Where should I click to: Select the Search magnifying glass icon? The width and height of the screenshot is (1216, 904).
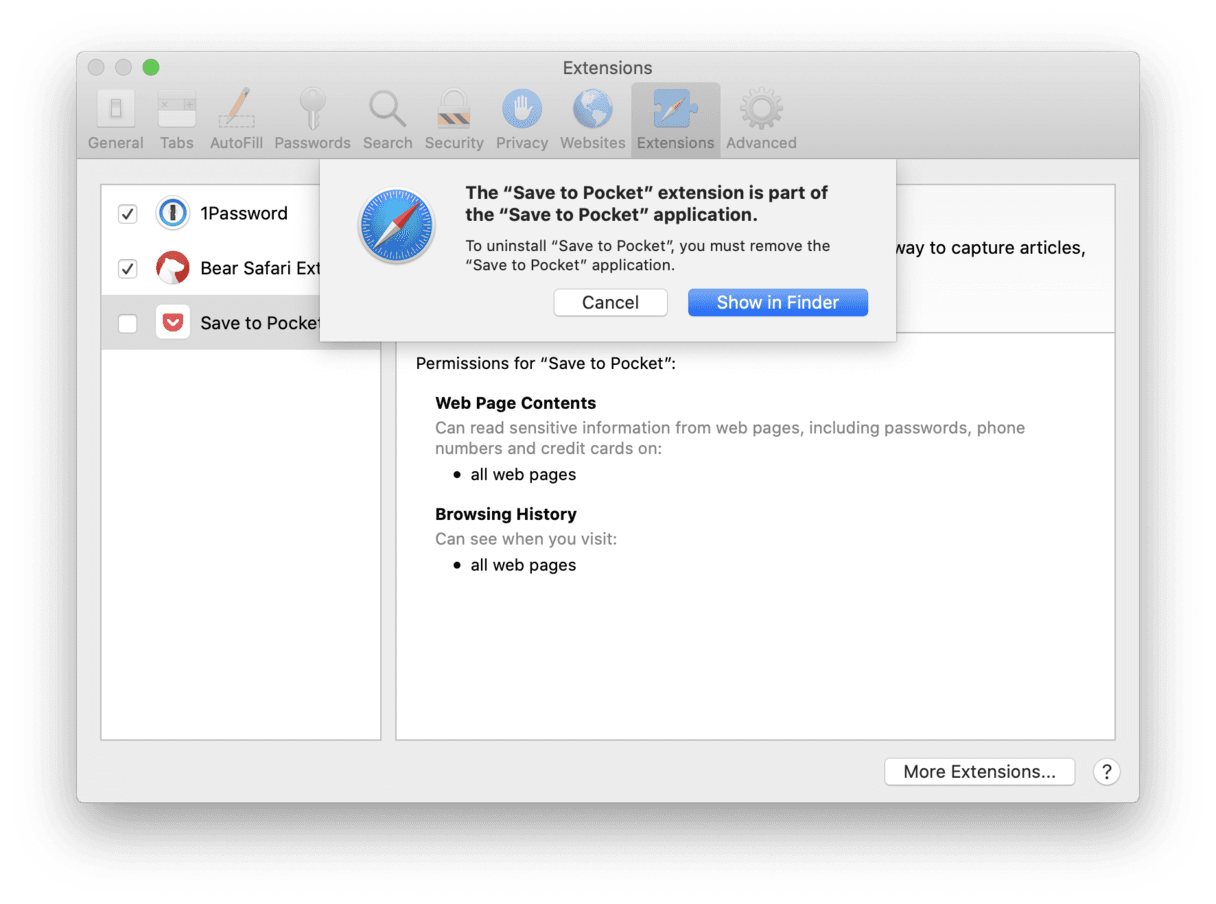tap(387, 109)
